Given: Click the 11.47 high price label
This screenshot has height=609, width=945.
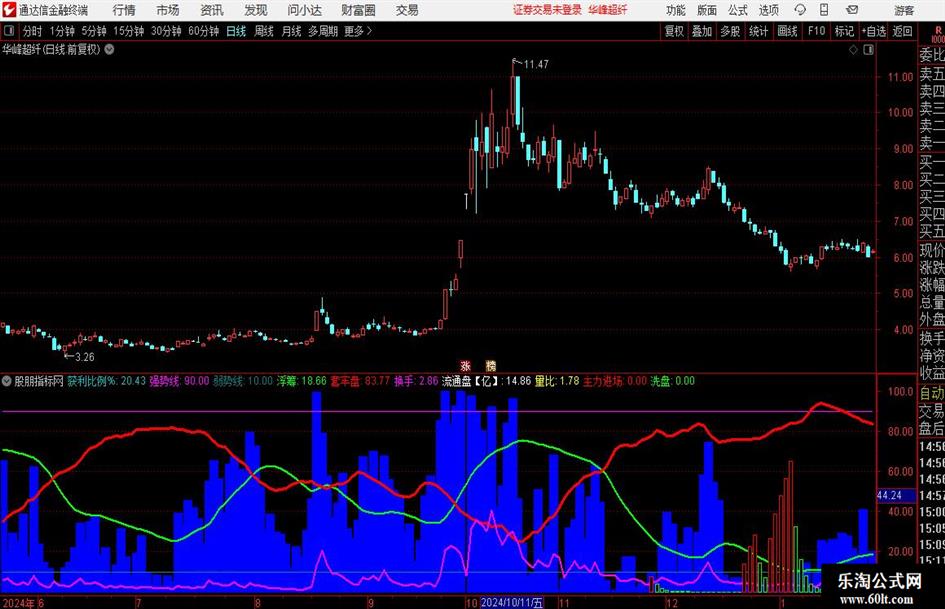Looking at the screenshot, I should (x=536, y=64).
